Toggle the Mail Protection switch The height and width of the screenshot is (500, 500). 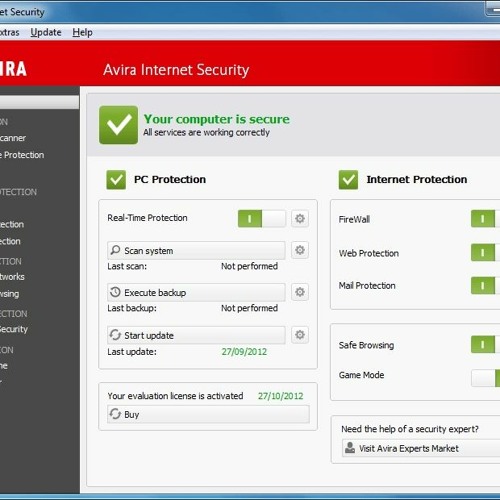(485, 286)
